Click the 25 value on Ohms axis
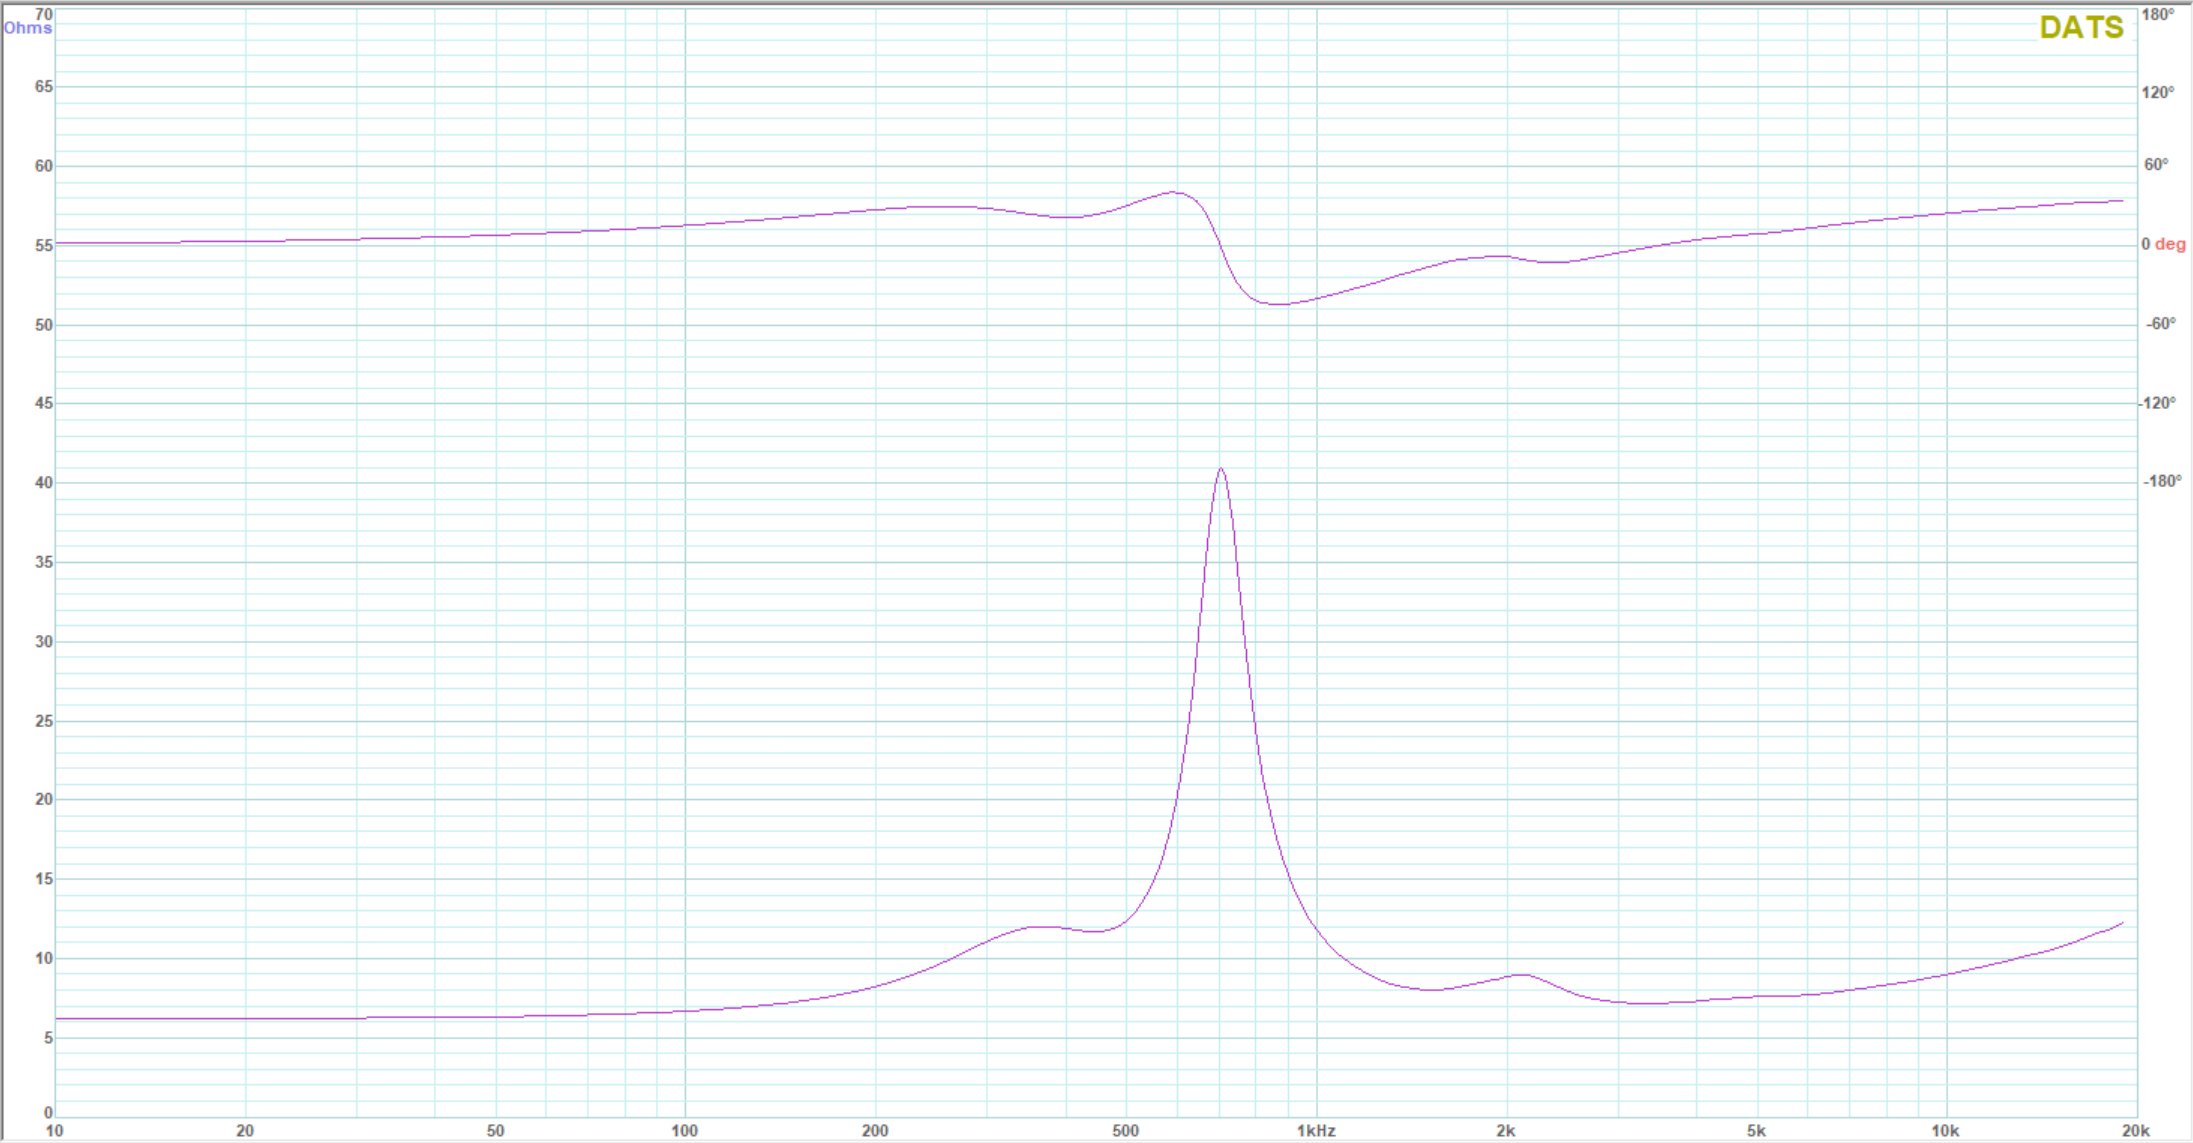The height and width of the screenshot is (1143, 2193). 44,721
